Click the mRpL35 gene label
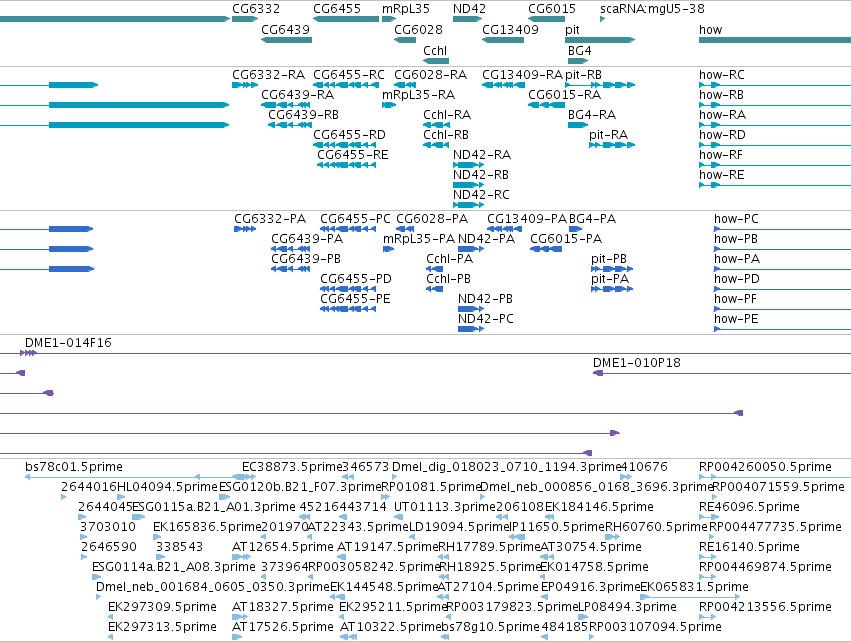 405,9
